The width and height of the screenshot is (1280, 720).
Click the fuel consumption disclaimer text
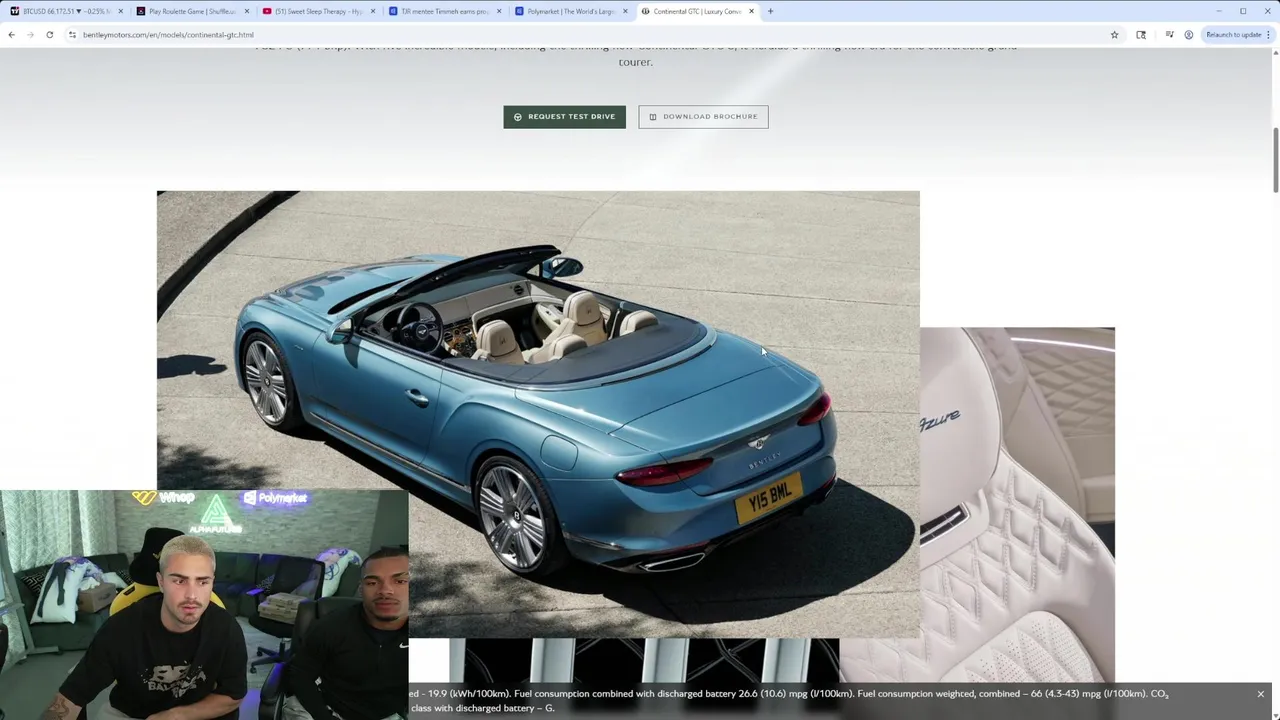tap(789, 701)
